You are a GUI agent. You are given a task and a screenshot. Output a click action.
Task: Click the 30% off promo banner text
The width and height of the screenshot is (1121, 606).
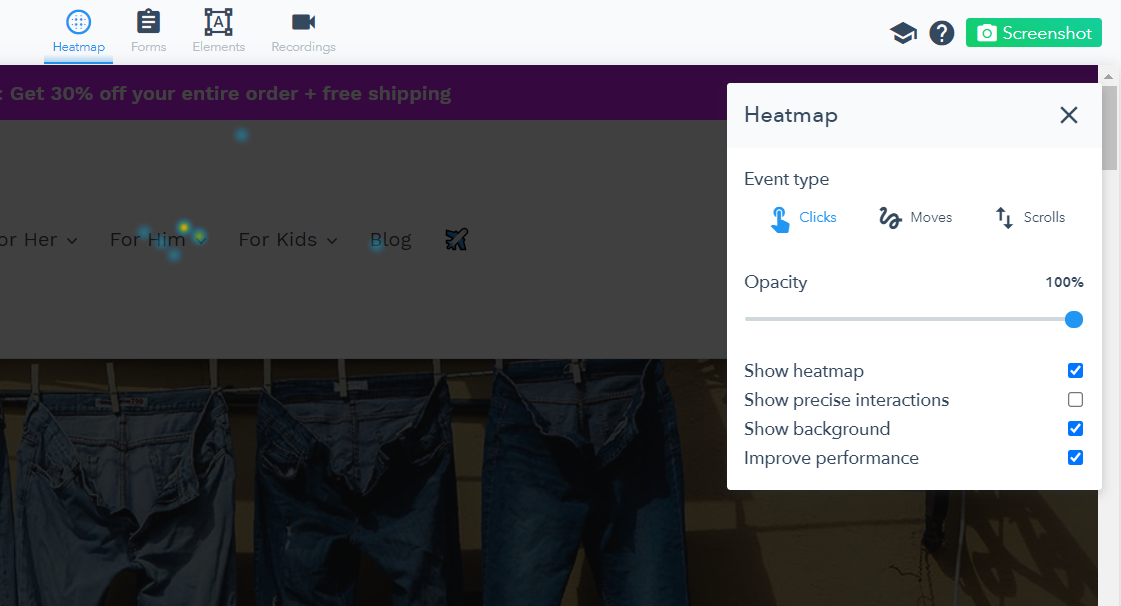click(226, 94)
